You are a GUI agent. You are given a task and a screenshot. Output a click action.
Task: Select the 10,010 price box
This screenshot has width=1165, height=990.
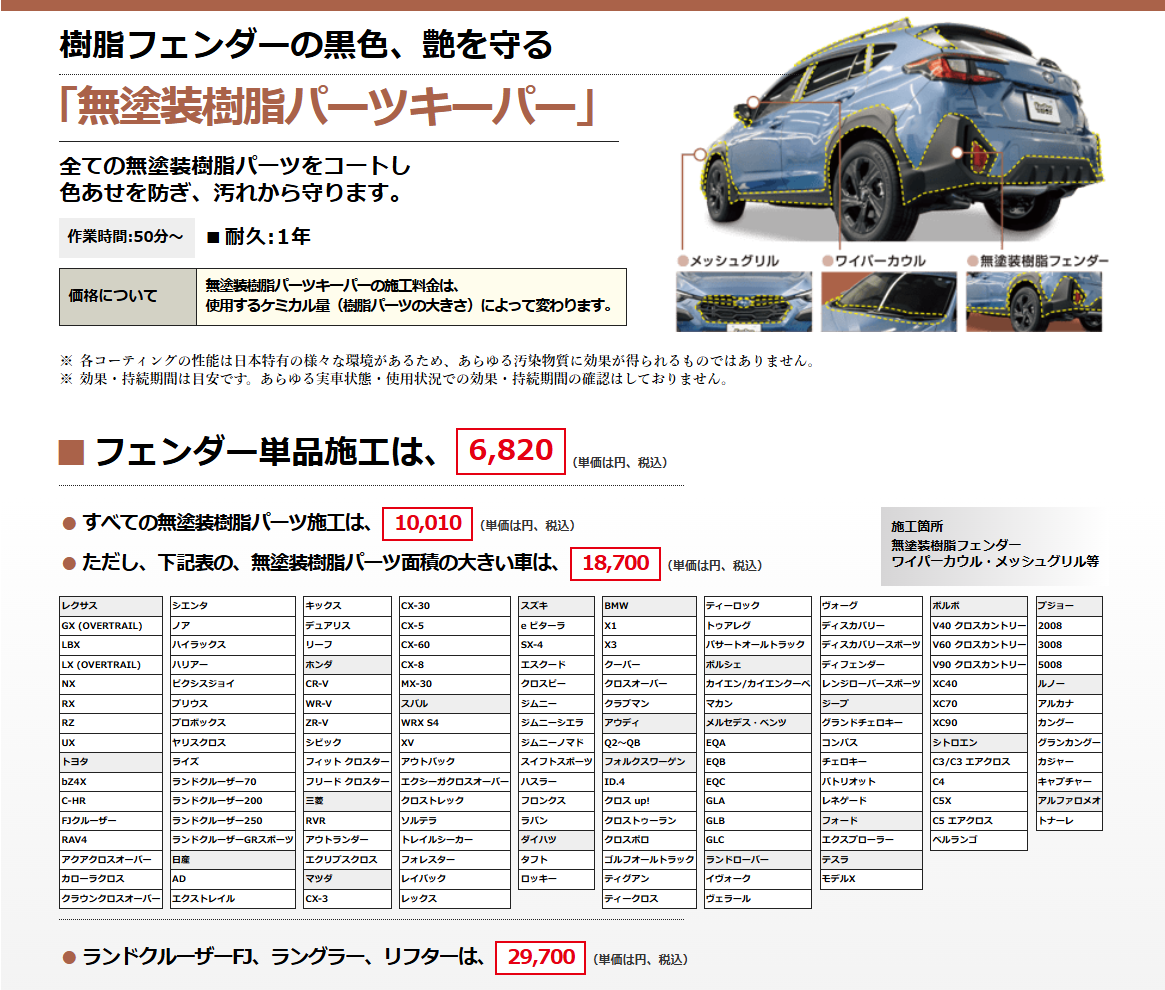tap(427, 523)
